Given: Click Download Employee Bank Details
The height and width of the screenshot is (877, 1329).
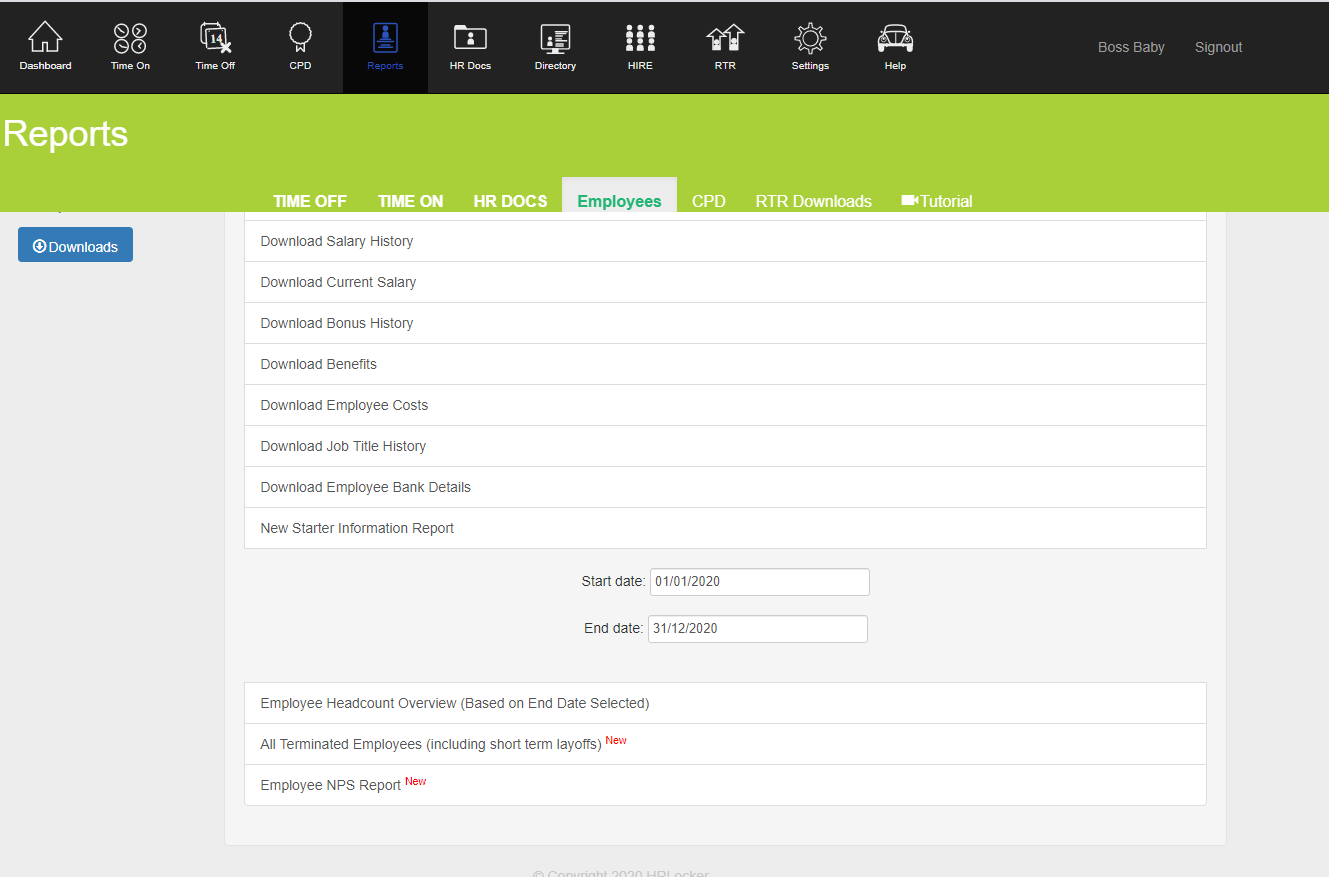Looking at the screenshot, I should click(365, 487).
